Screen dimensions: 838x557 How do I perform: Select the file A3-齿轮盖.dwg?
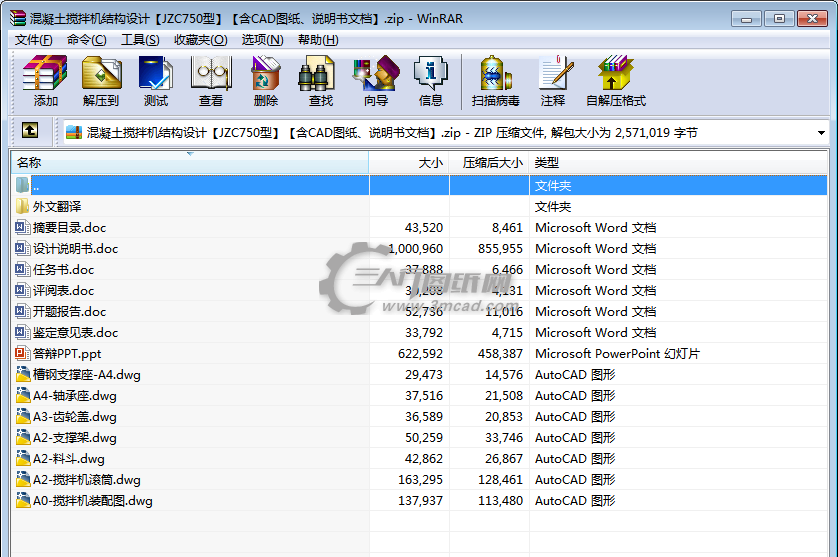pyautogui.click(x=74, y=416)
